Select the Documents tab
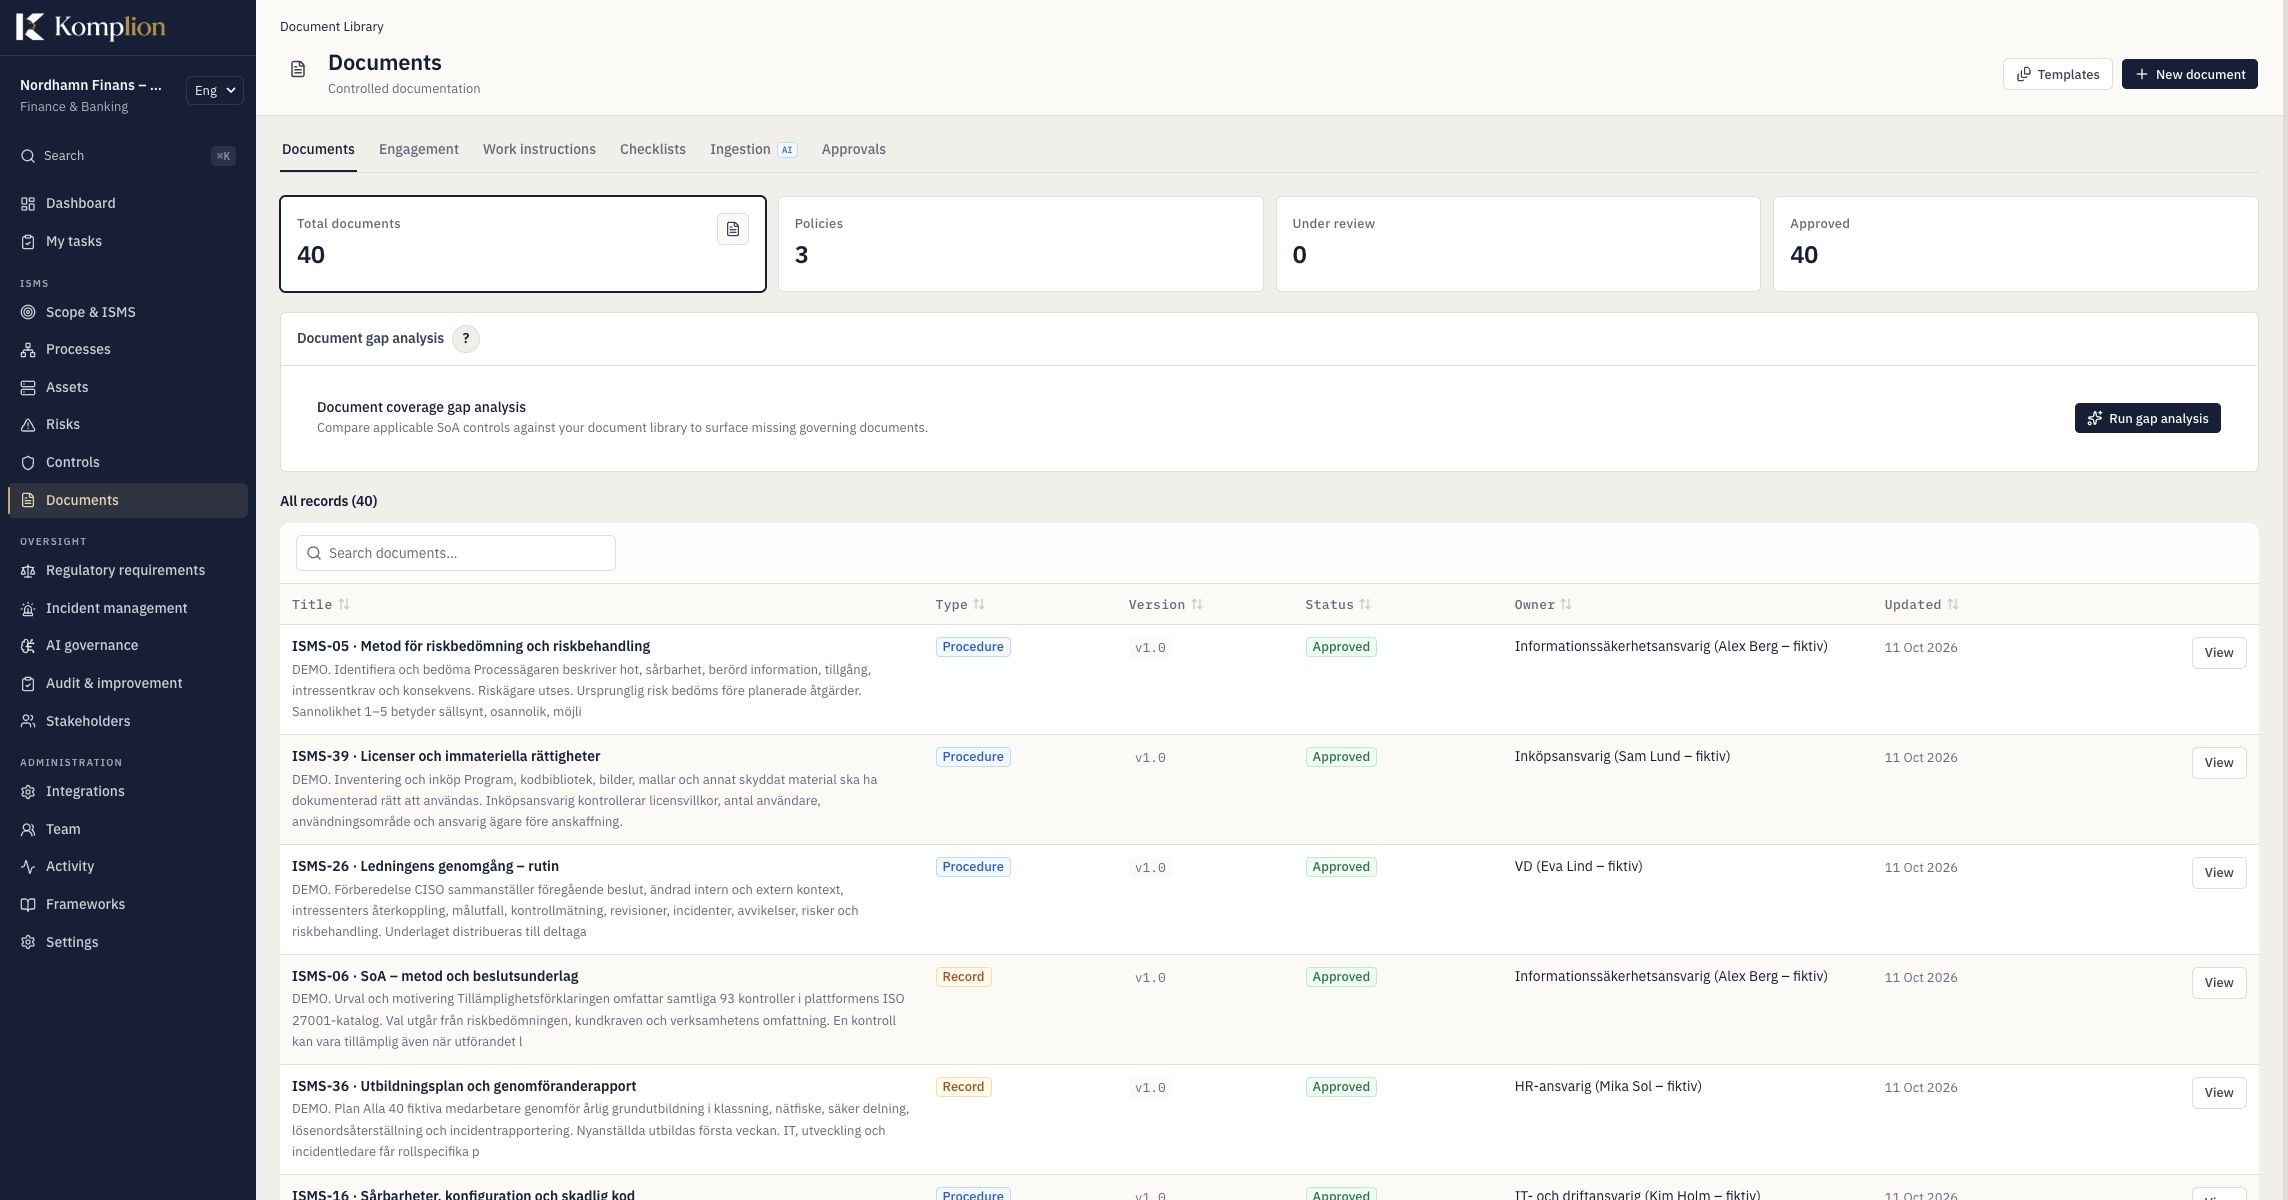 click(318, 150)
